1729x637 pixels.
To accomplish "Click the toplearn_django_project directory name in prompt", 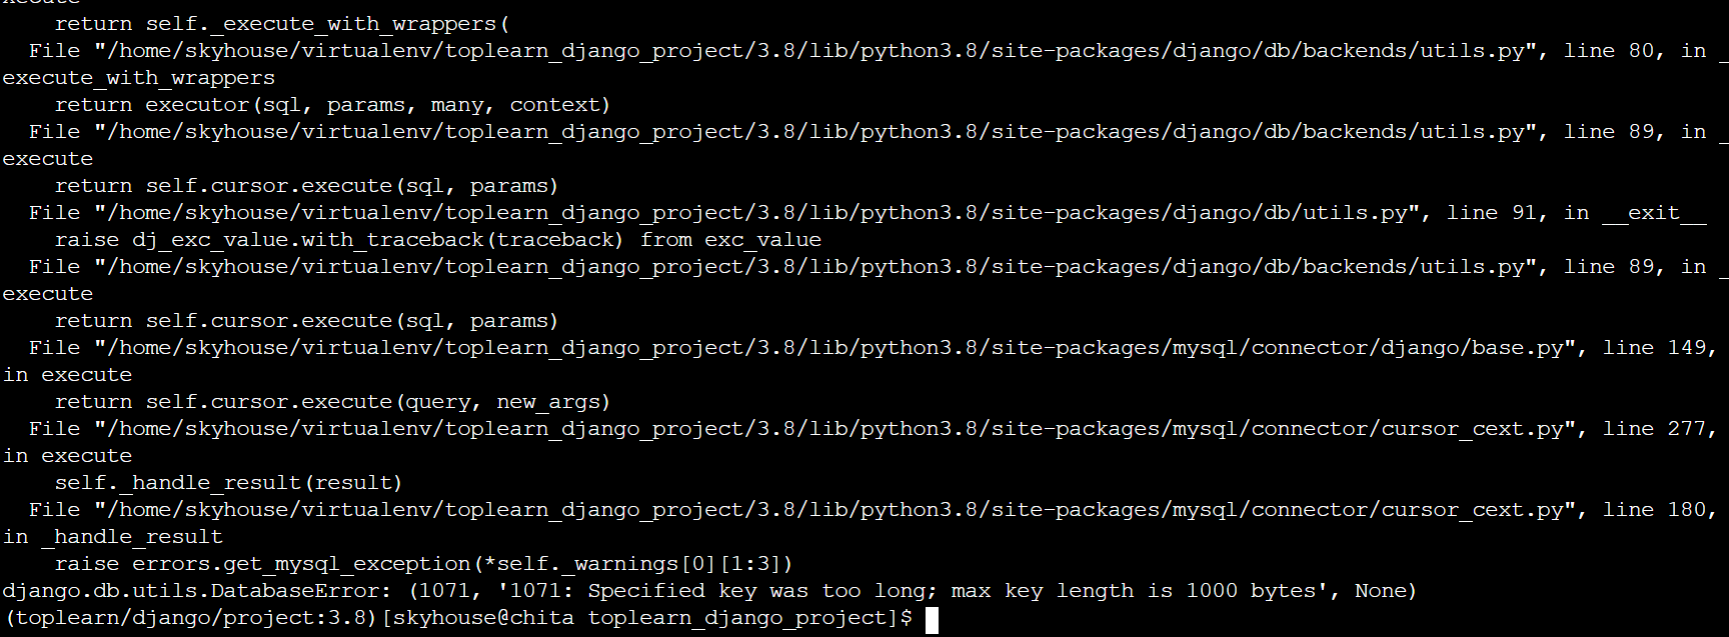I will [736, 618].
